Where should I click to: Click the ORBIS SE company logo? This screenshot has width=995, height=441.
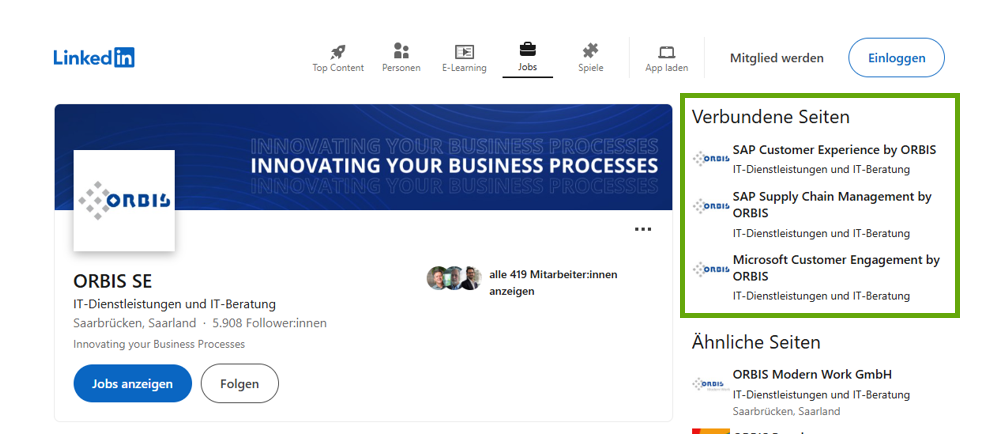(x=124, y=201)
